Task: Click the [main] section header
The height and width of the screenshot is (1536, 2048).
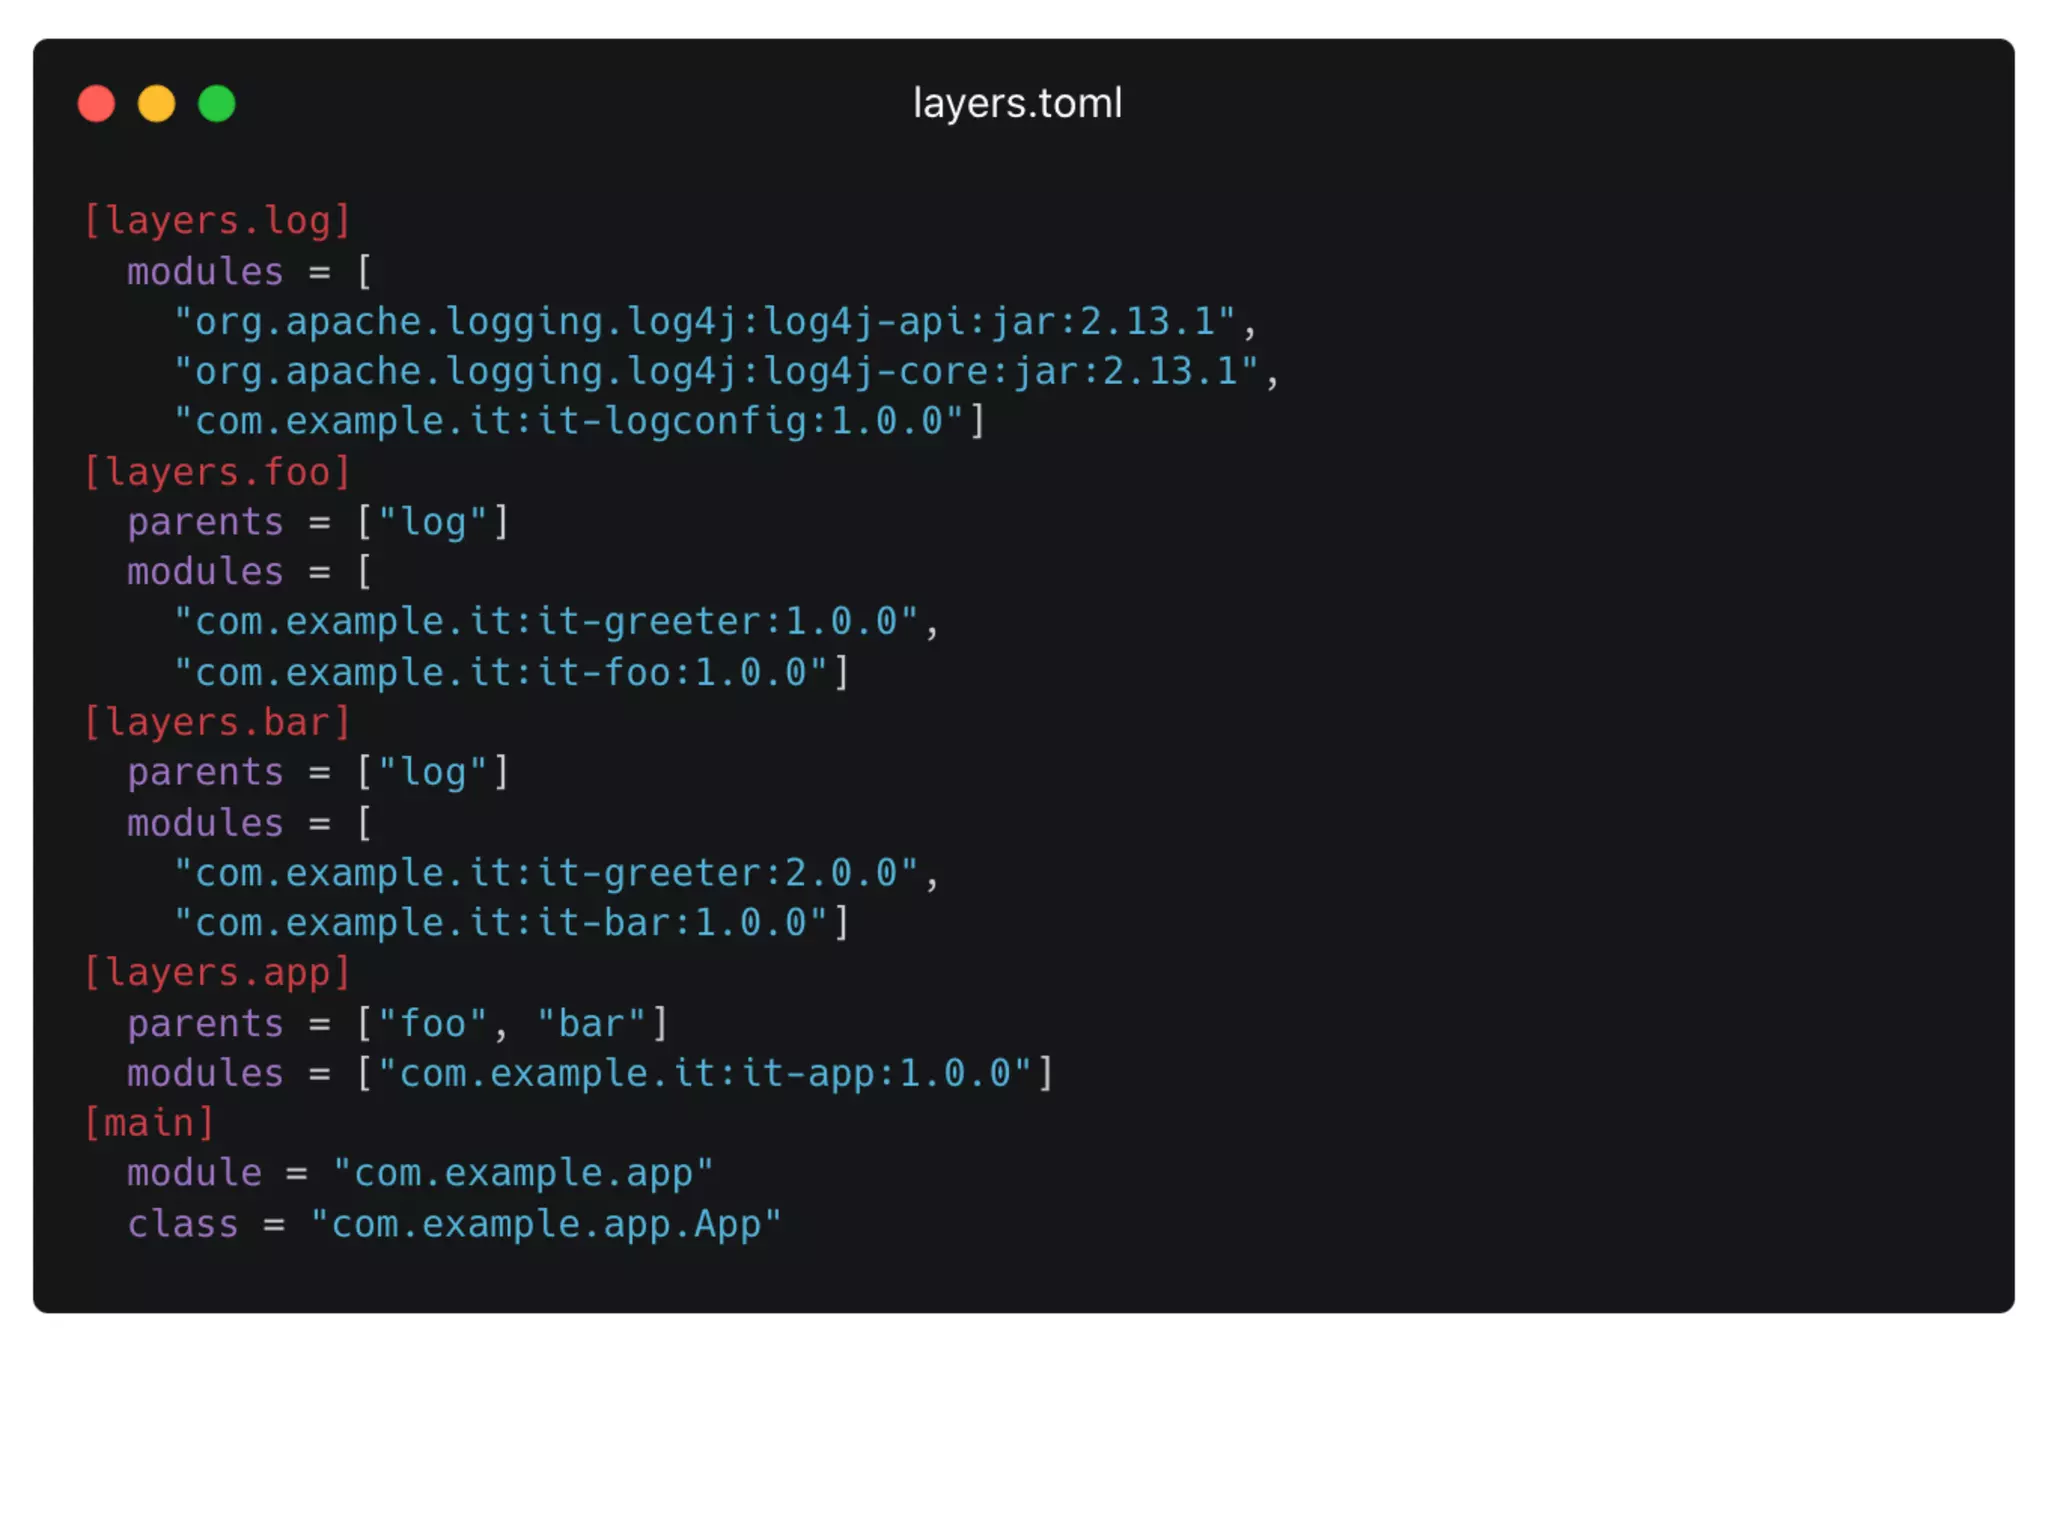Action: 149,1123
